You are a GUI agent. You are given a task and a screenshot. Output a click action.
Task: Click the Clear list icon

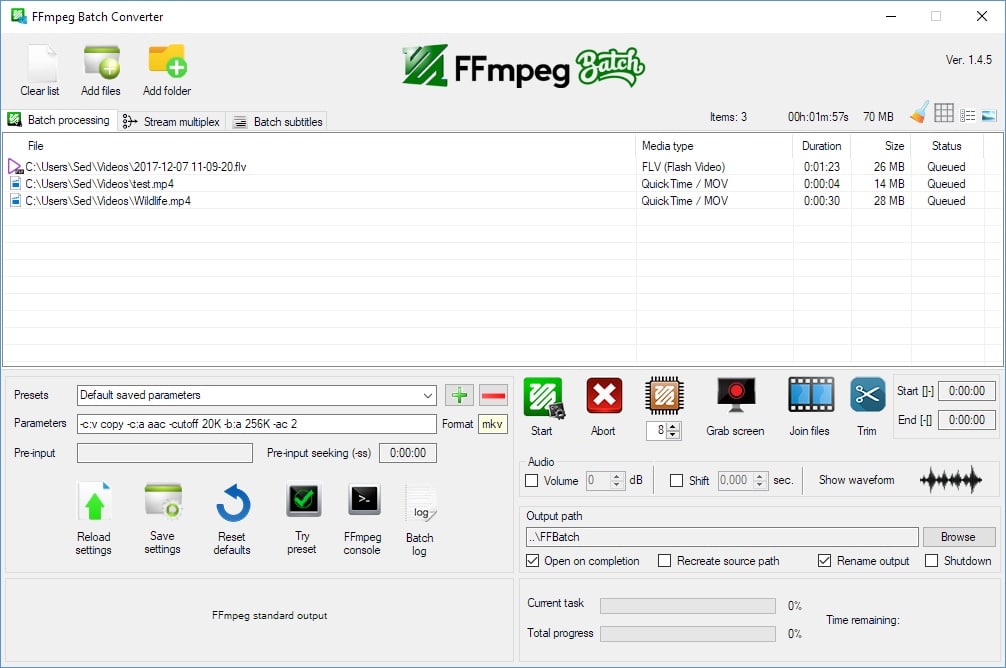pos(42,63)
